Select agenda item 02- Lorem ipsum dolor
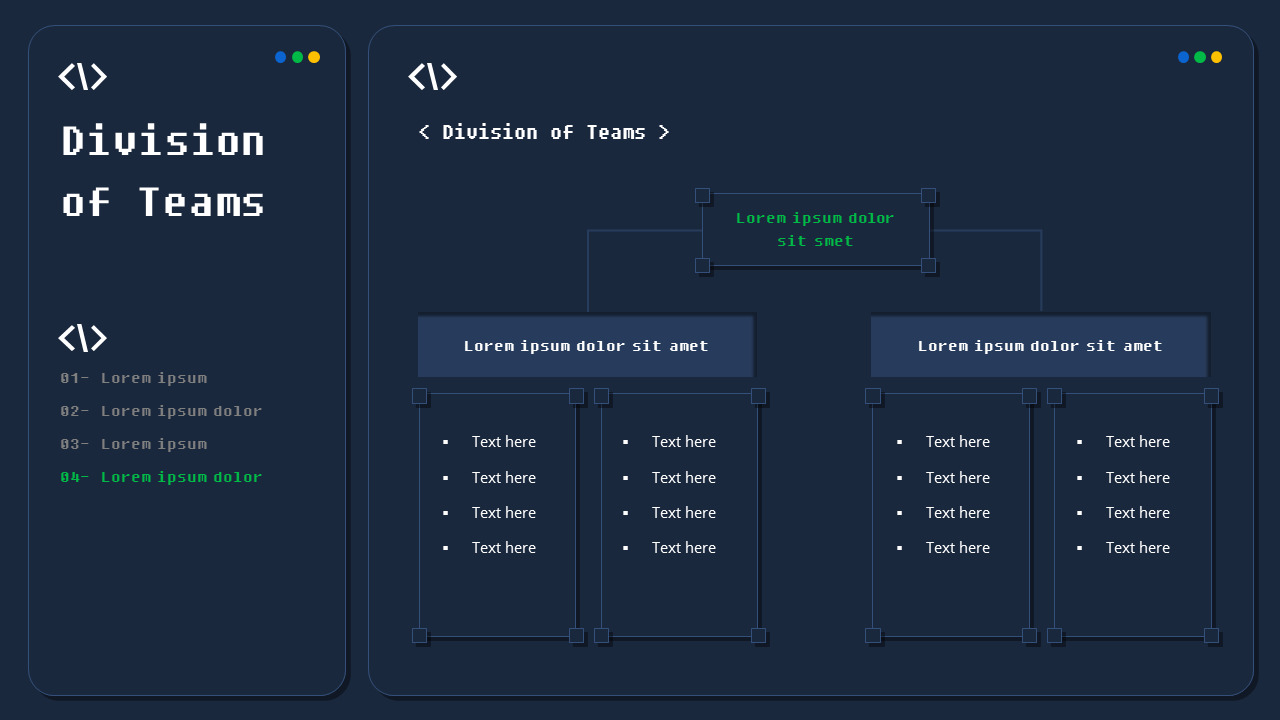Viewport: 1280px width, 720px height. pyautogui.click(x=161, y=411)
